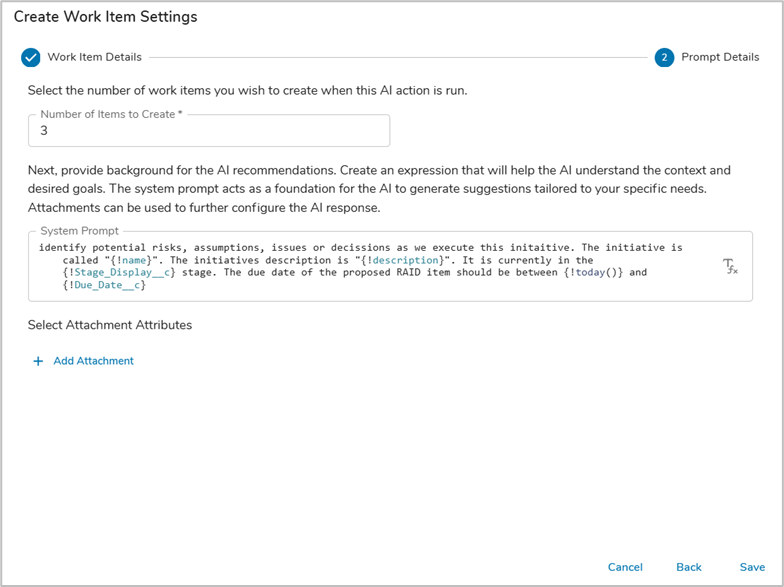
Task: Click the completed step checkmark icon
Action: pyautogui.click(x=31, y=57)
